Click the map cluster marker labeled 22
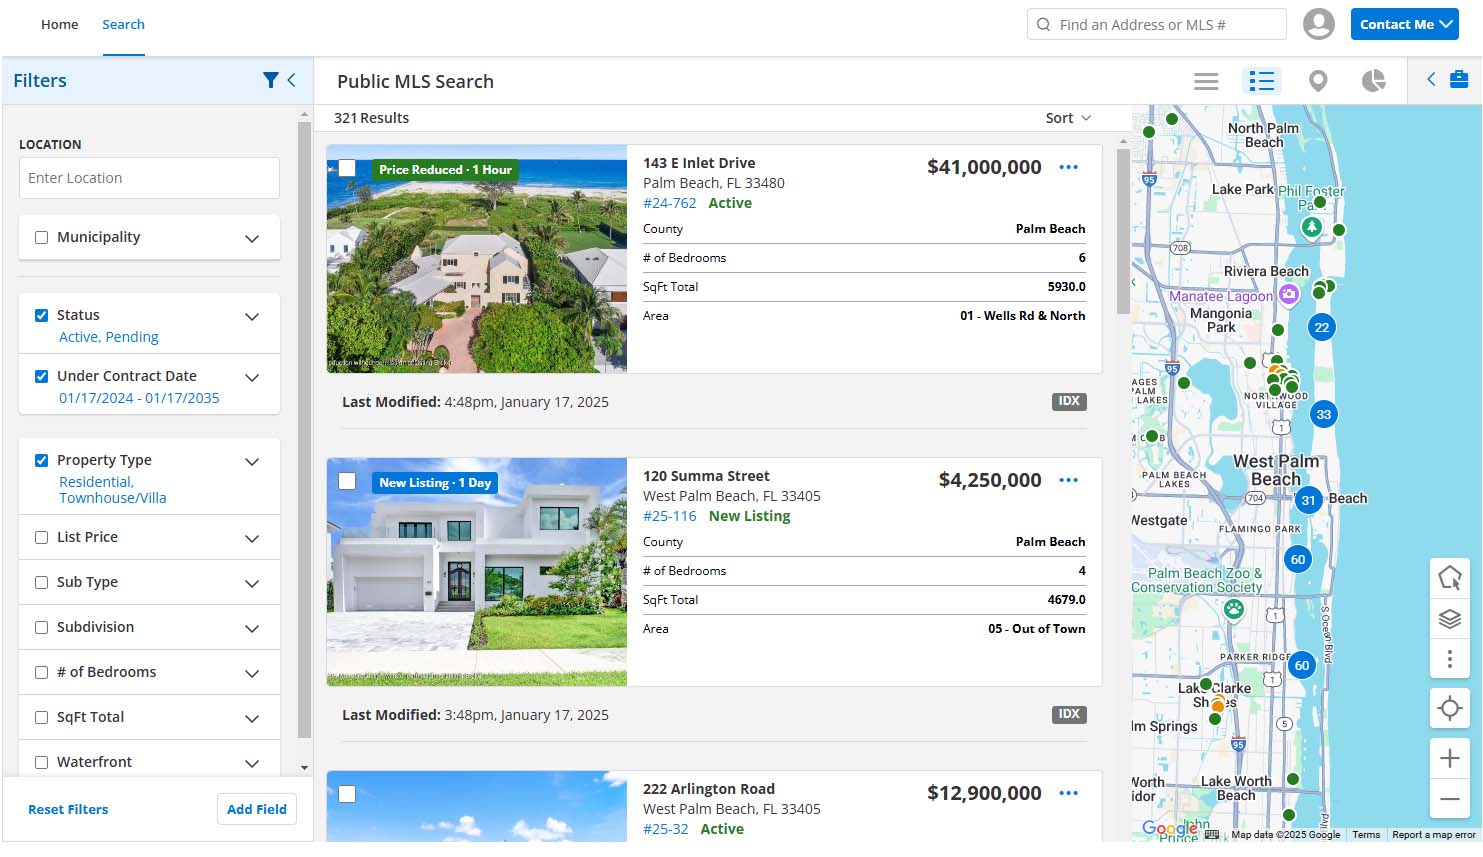This screenshot has width=1483, height=857. pos(1322,327)
